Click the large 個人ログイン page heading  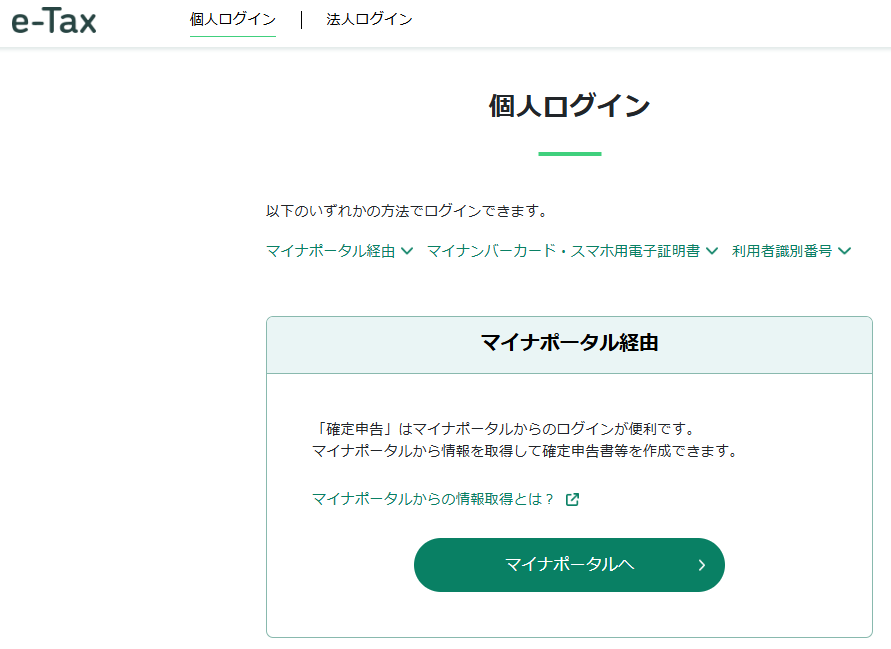569,106
